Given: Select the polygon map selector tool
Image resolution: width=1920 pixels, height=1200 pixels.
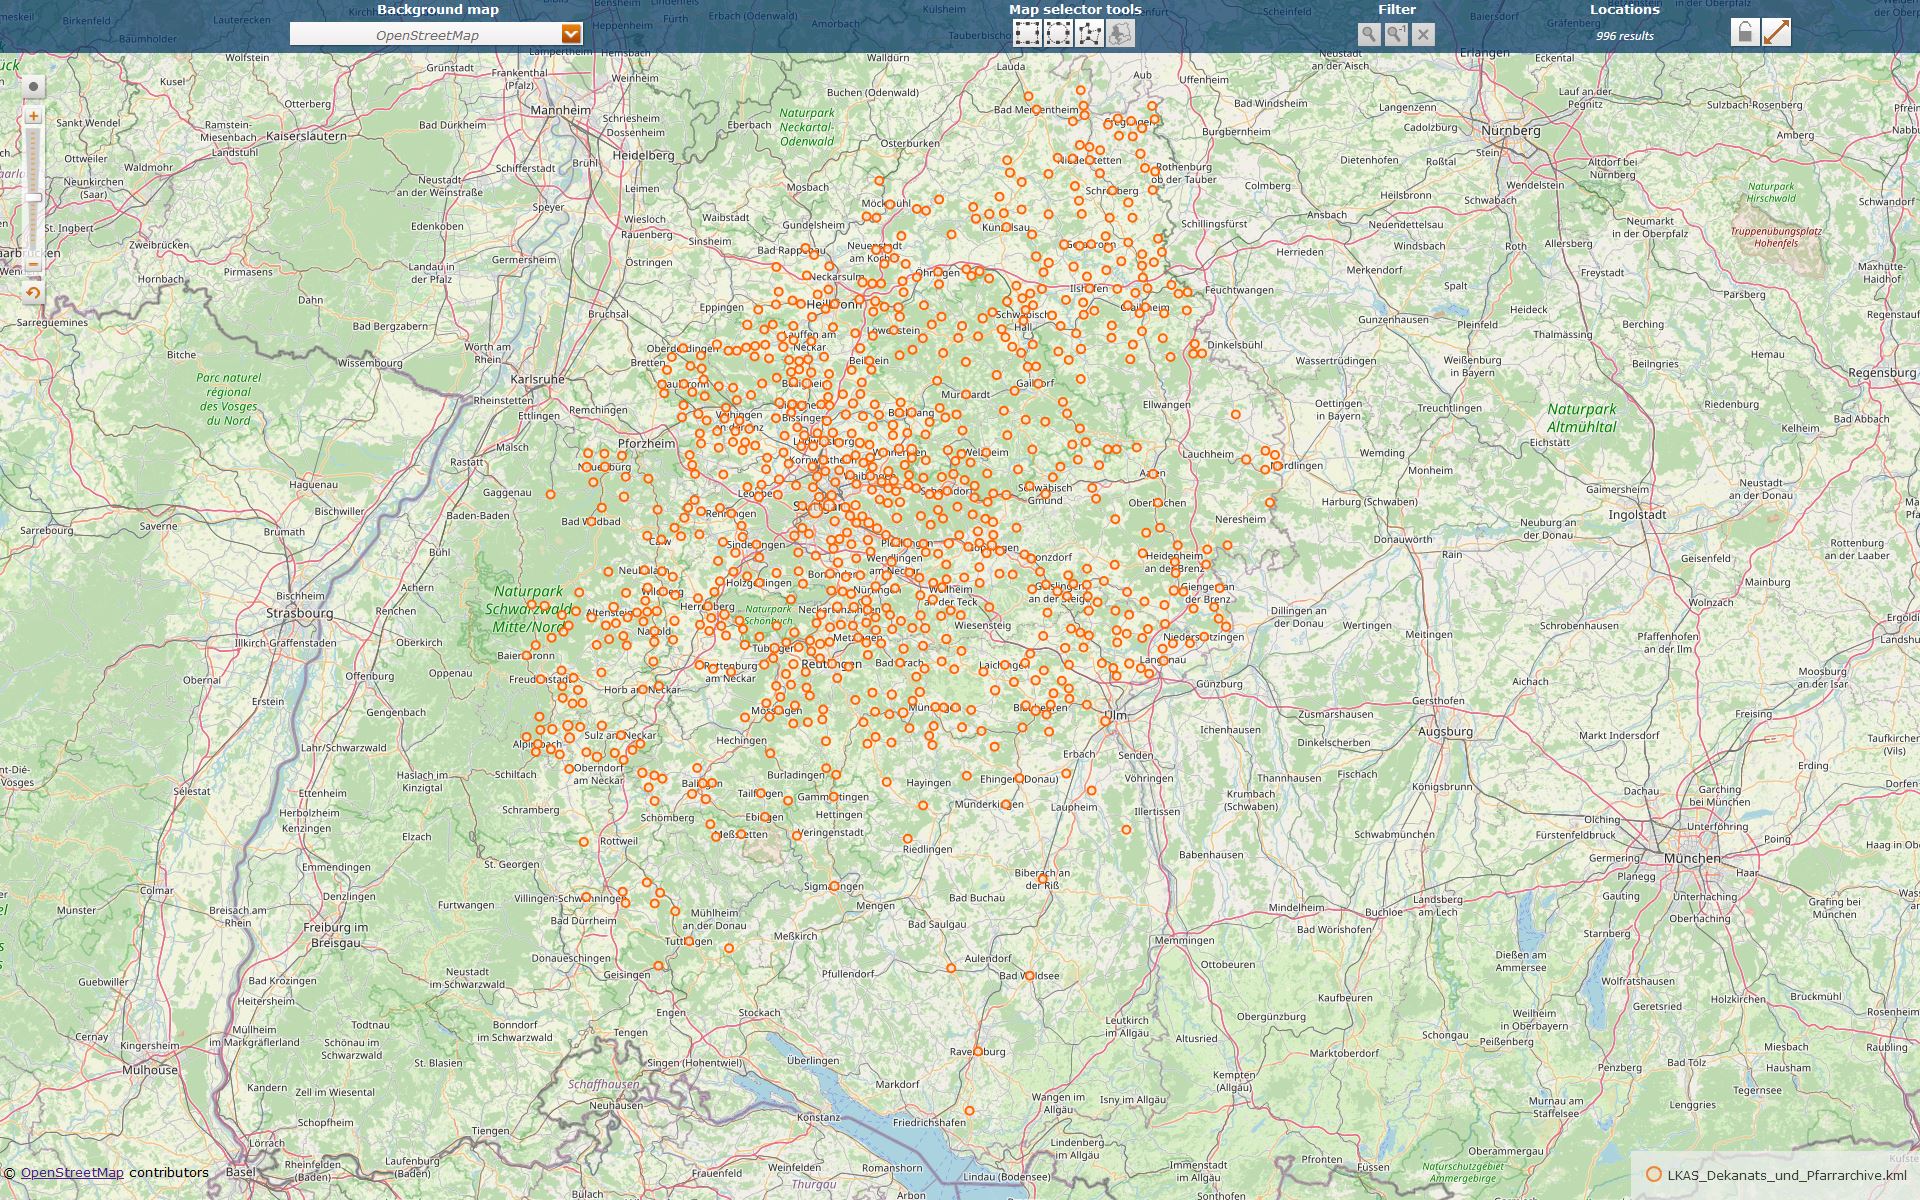Looking at the screenshot, I should point(1089,34).
